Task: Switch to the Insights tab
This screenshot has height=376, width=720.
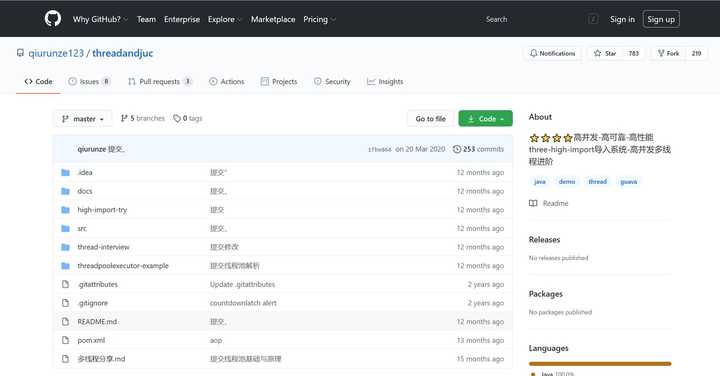Action: [x=385, y=82]
